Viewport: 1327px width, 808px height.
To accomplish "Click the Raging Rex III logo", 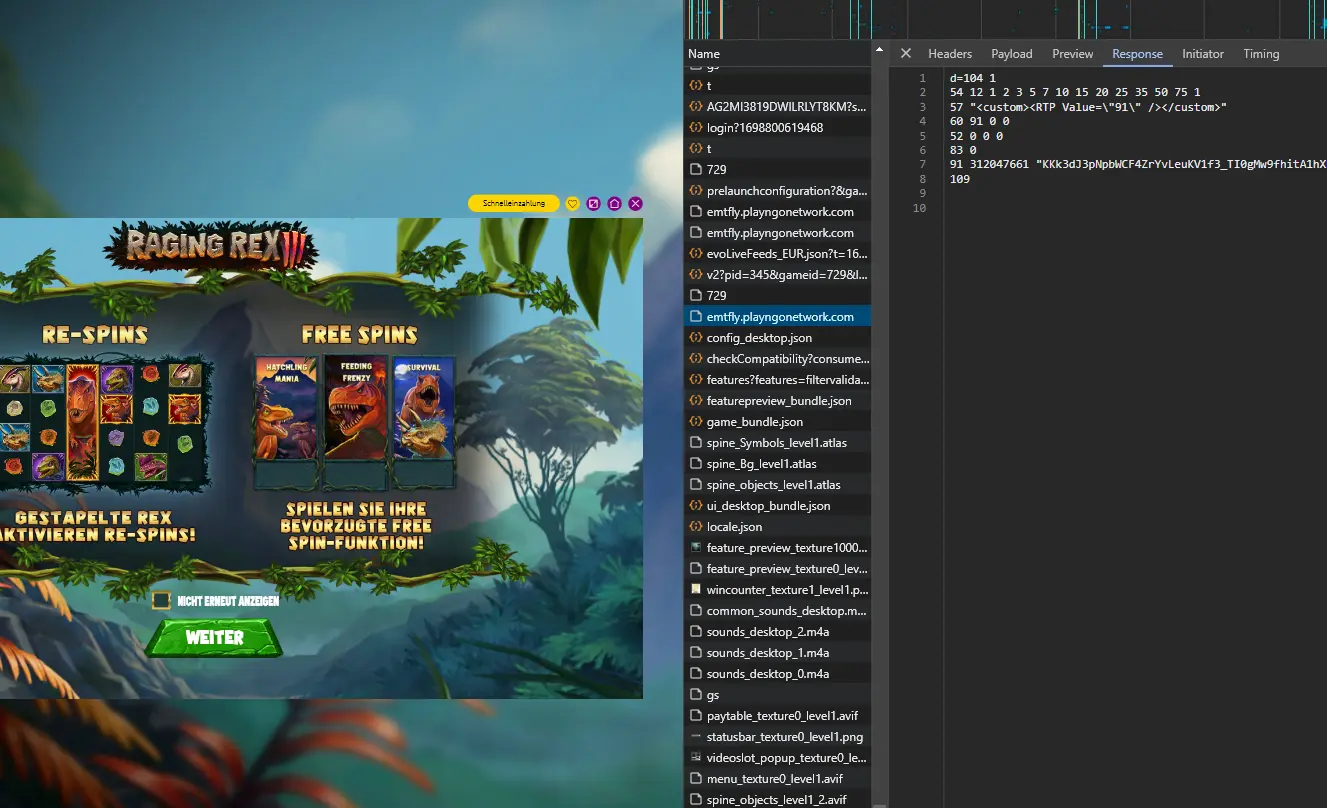I will [210, 247].
